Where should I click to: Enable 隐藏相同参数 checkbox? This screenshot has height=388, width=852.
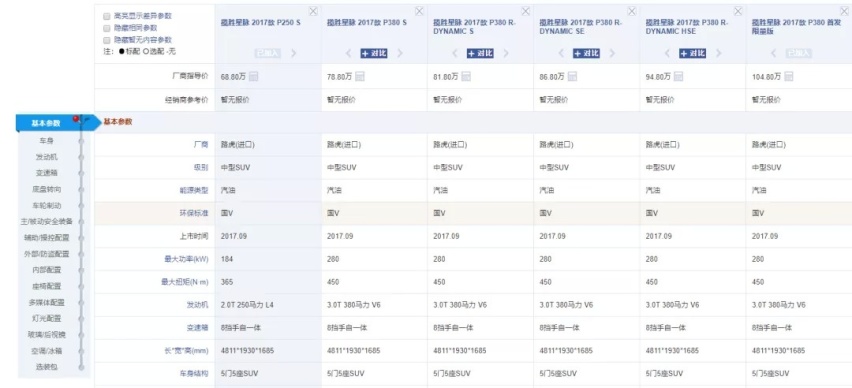click(x=107, y=28)
